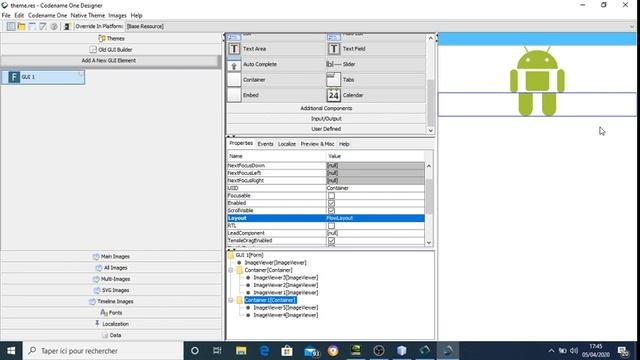Select ImageViewer3 in the component tree
Screen dimensions: 640x360
(x=285, y=278)
